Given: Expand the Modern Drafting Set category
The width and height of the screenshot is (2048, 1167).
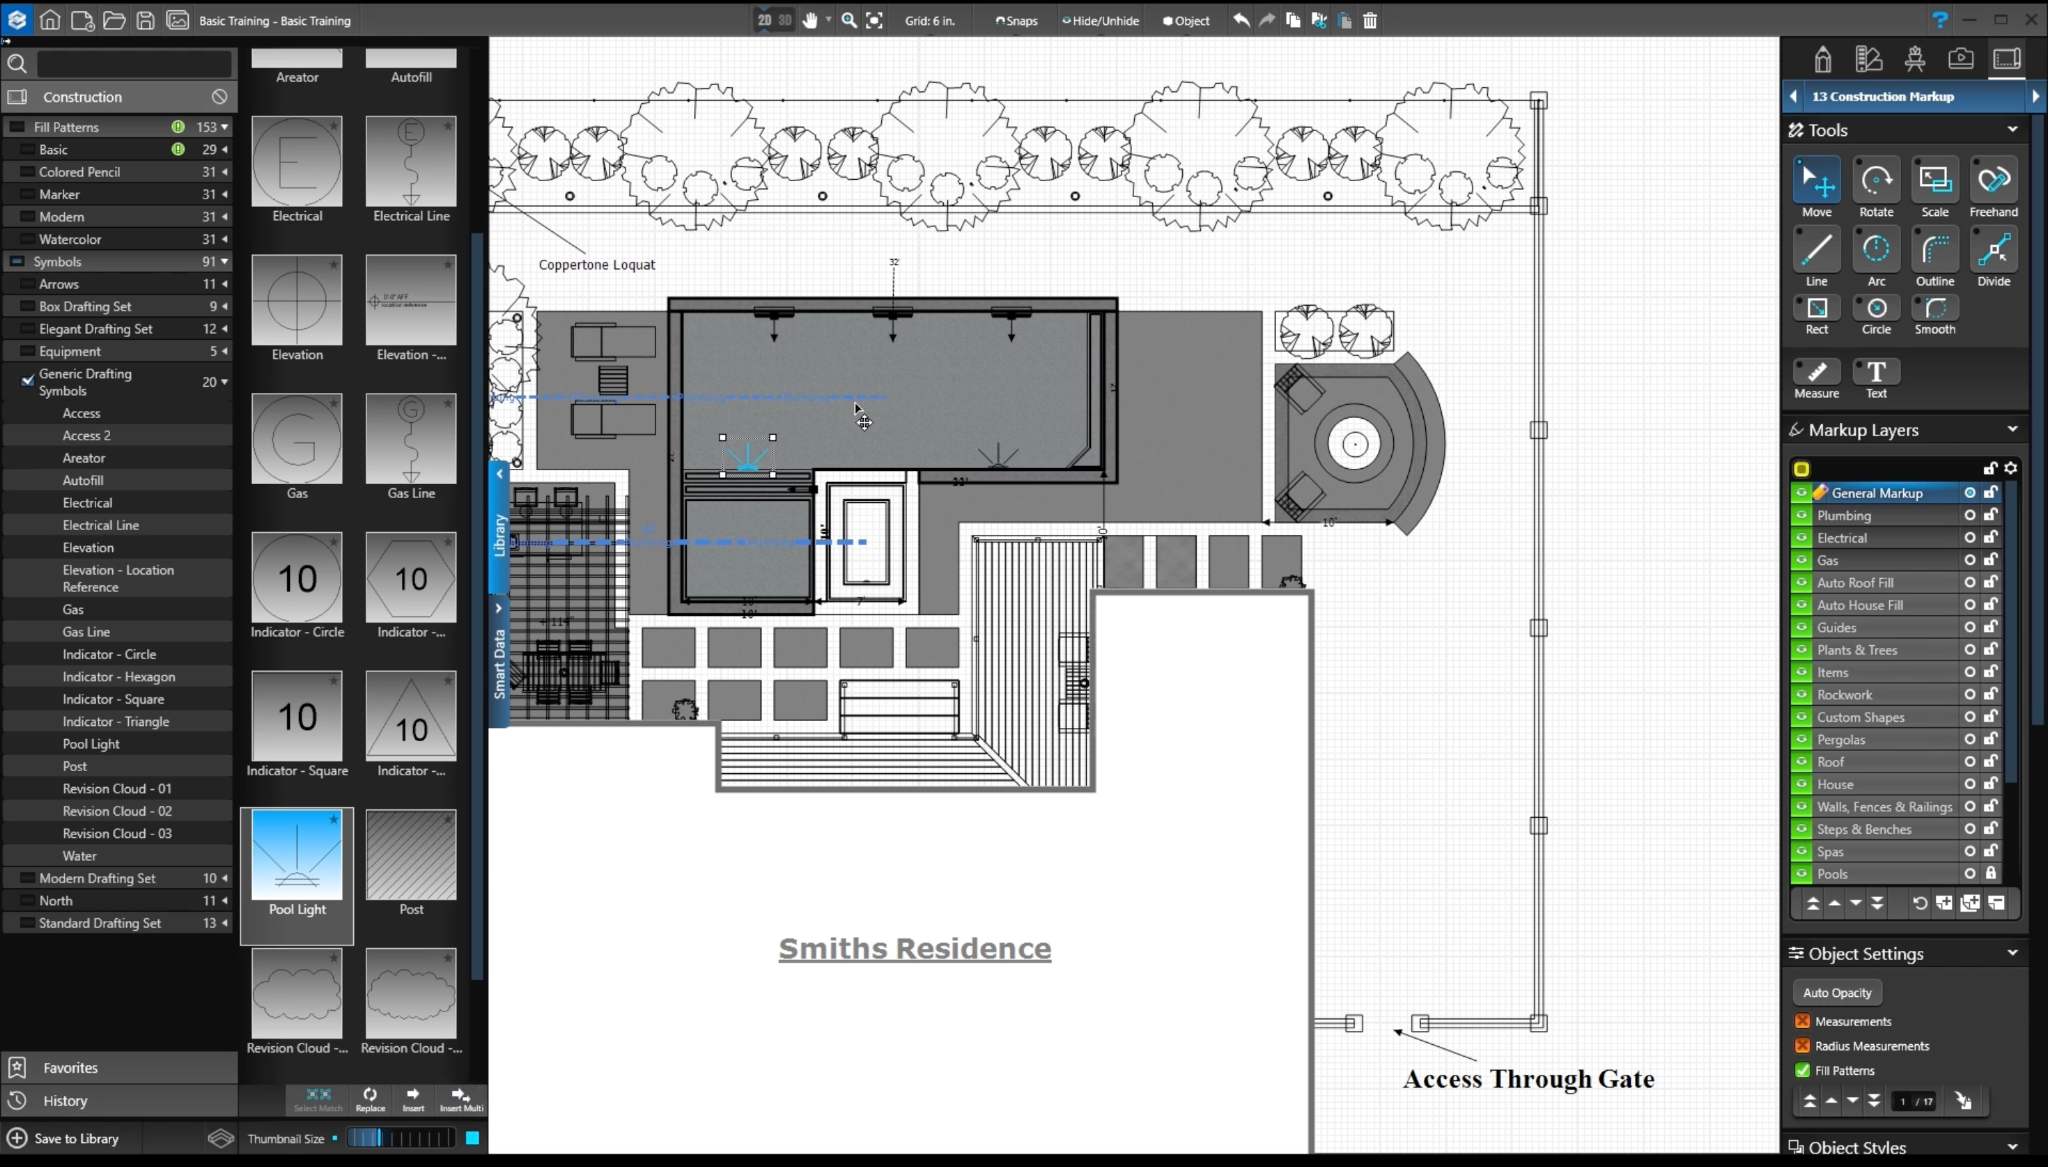Looking at the screenshot, I should pos(224,878).
